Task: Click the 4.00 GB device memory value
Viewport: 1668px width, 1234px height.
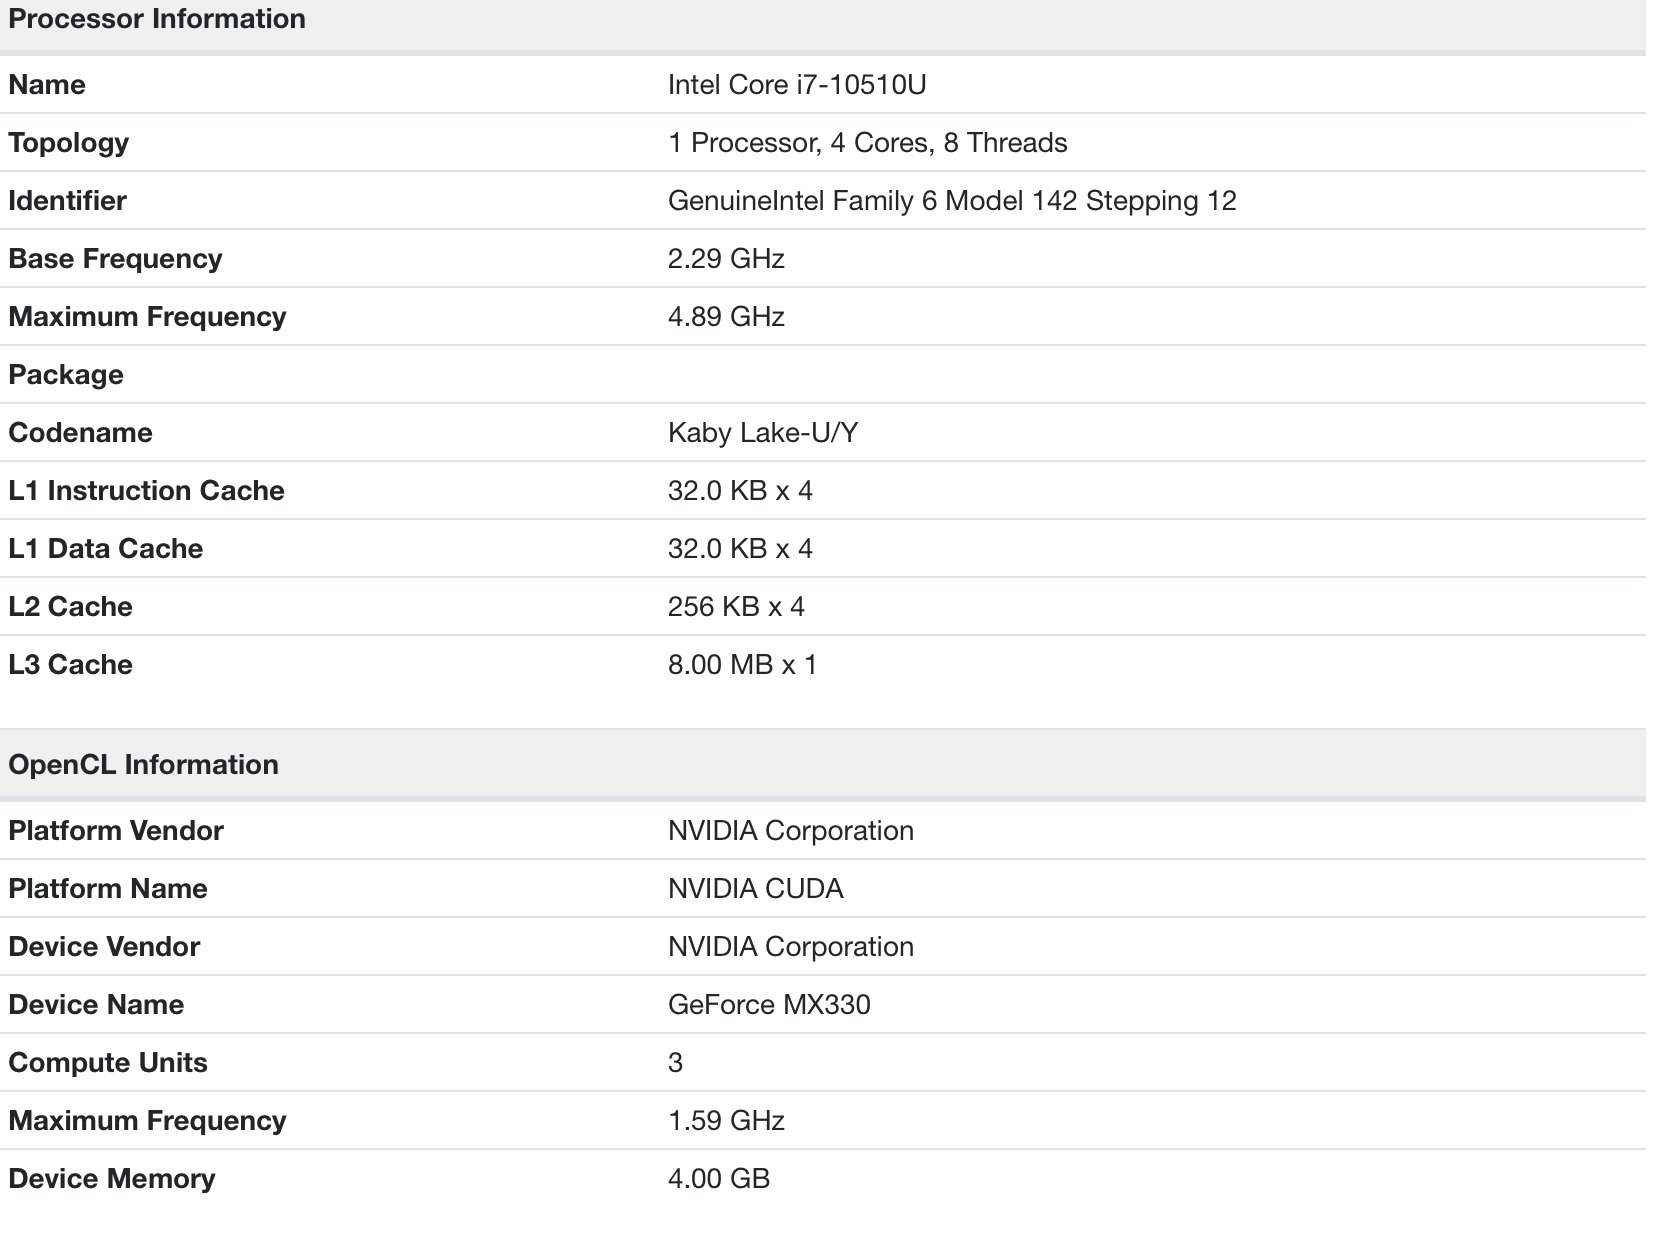Action: [x=718, y=1178]
